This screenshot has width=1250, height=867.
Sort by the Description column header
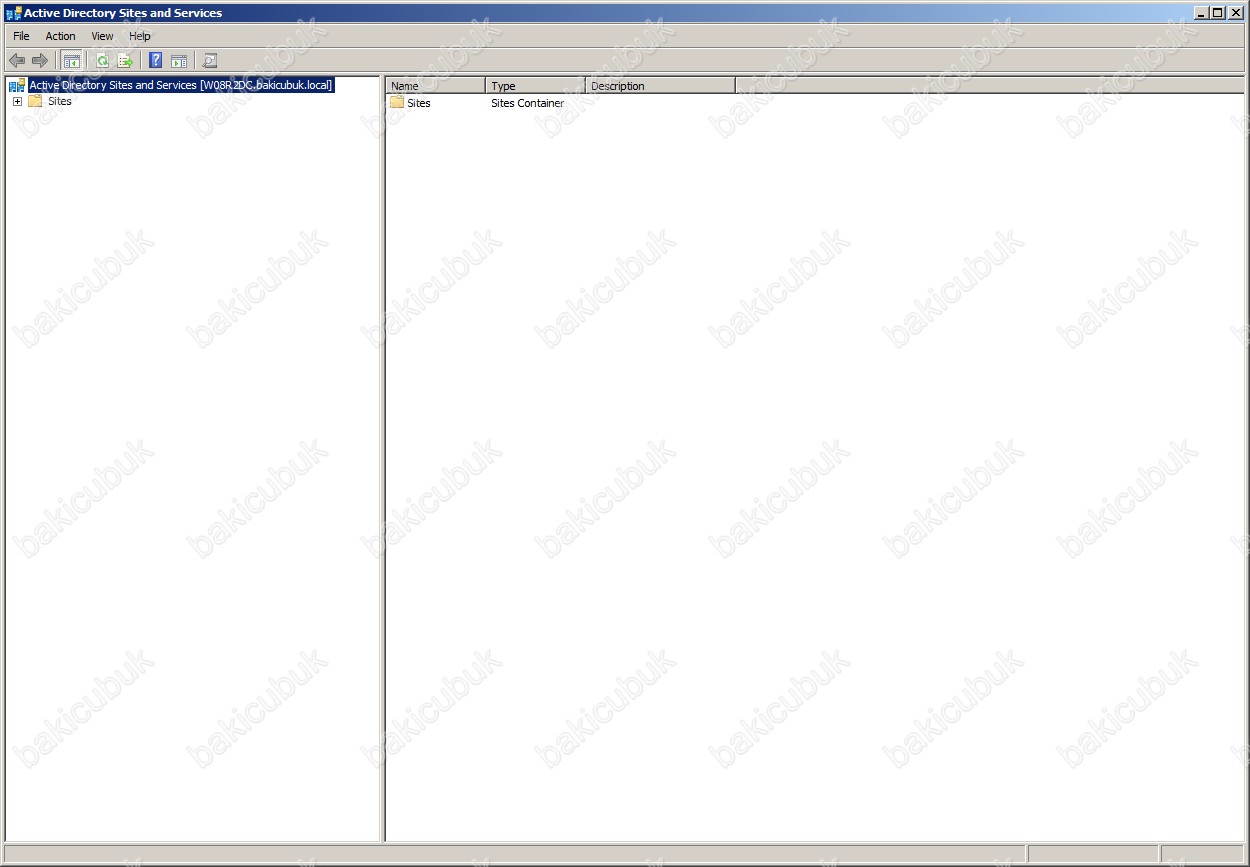coord(660,86)
